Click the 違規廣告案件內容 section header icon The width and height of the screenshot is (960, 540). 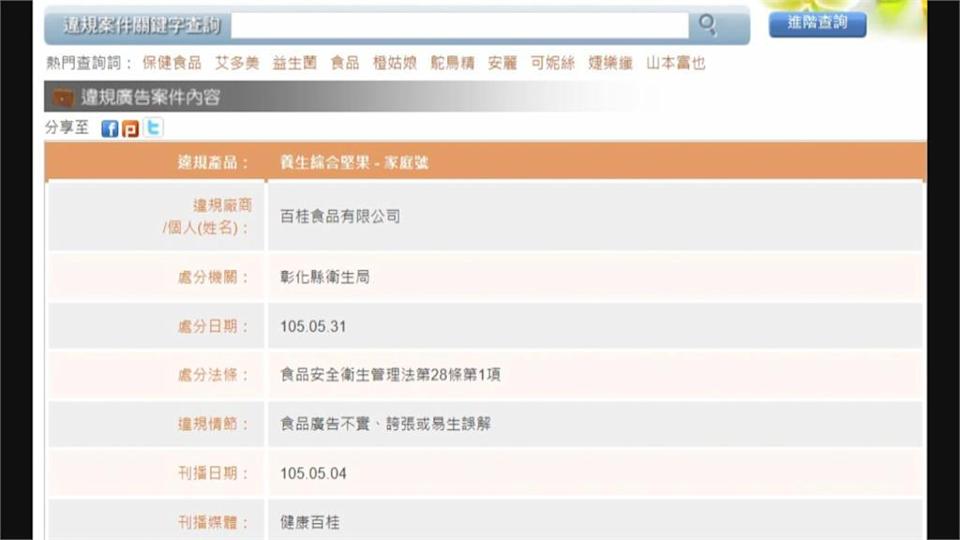pos(62,97)
